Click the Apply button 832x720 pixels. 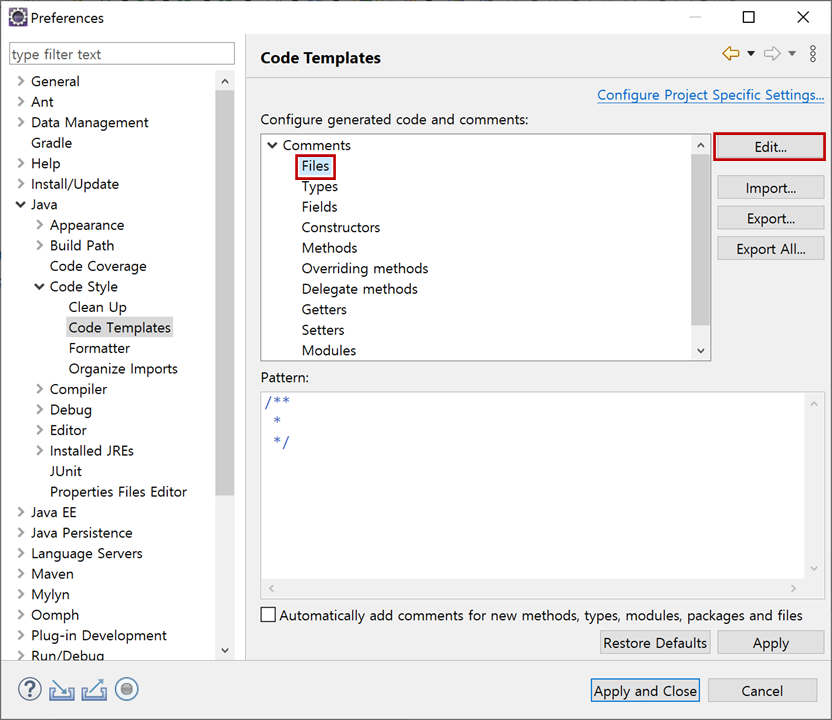click(770, 643)
